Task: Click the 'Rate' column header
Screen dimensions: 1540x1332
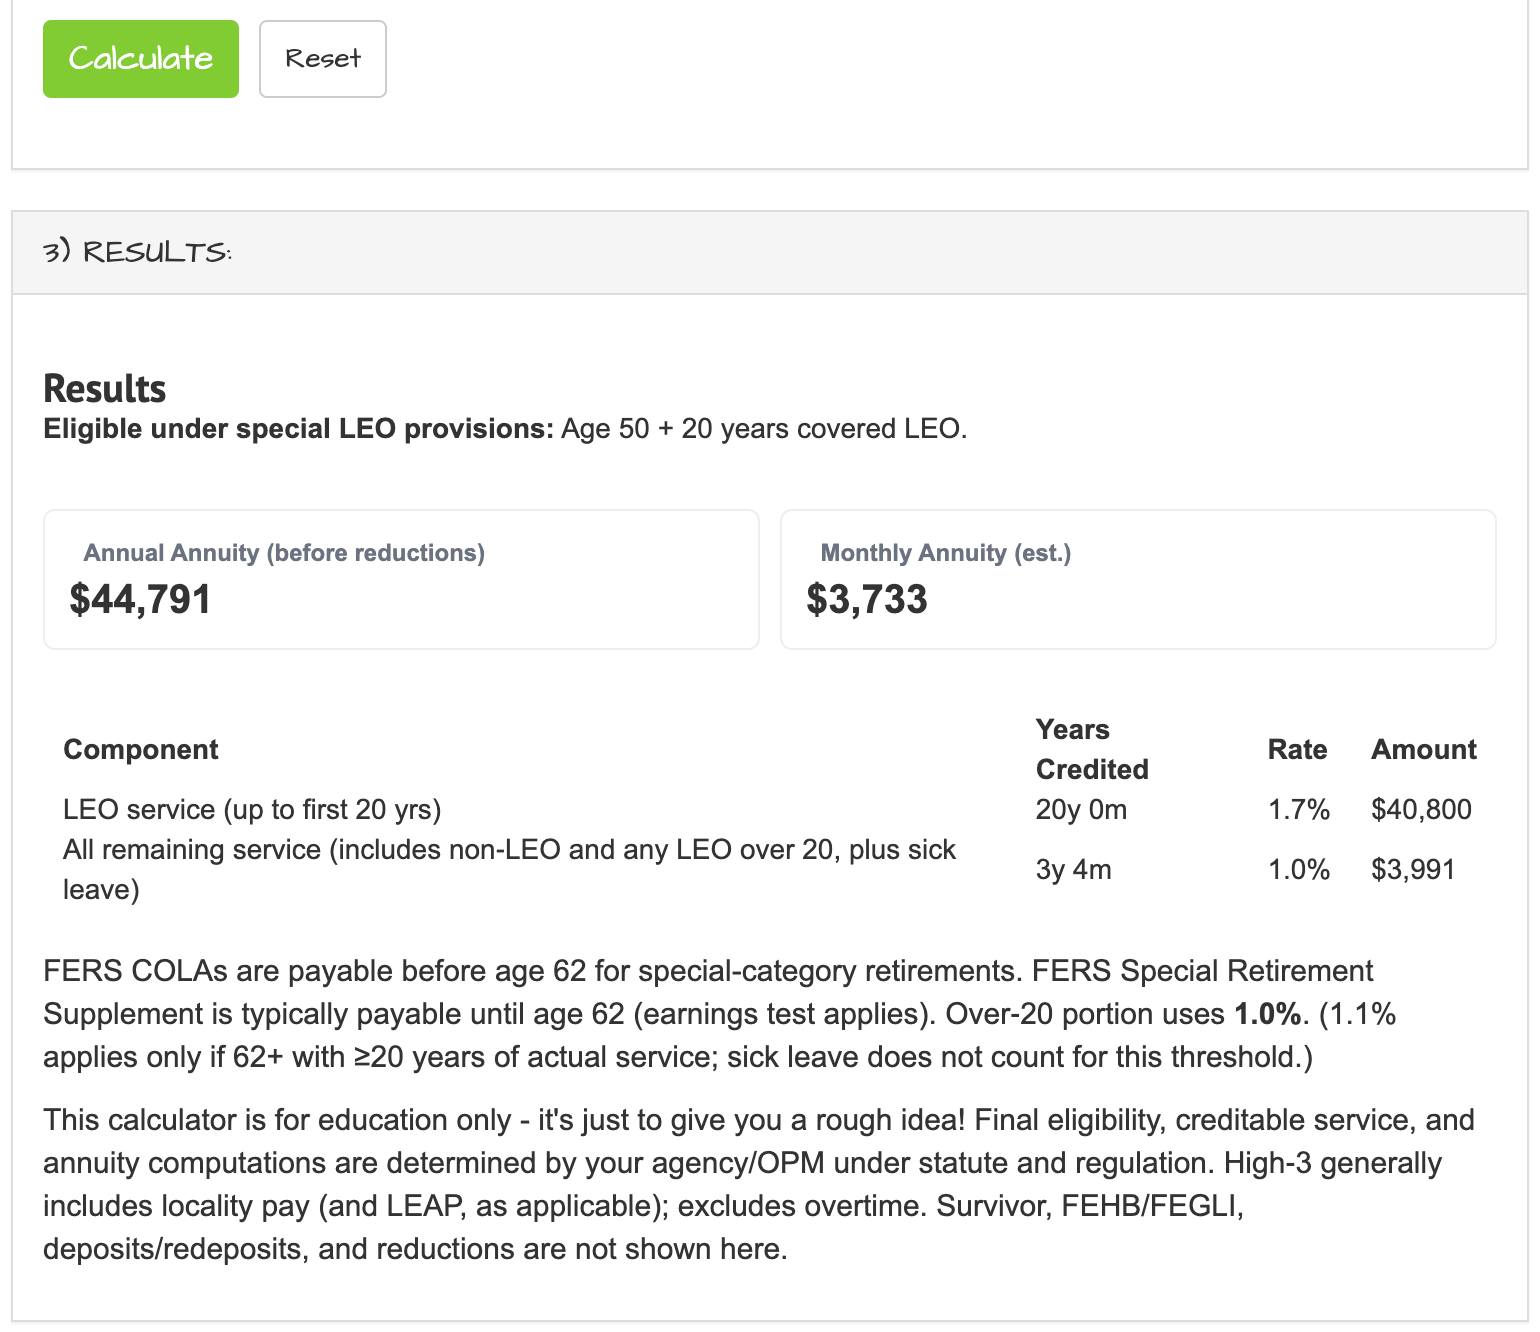Action: coord(1297,750)
